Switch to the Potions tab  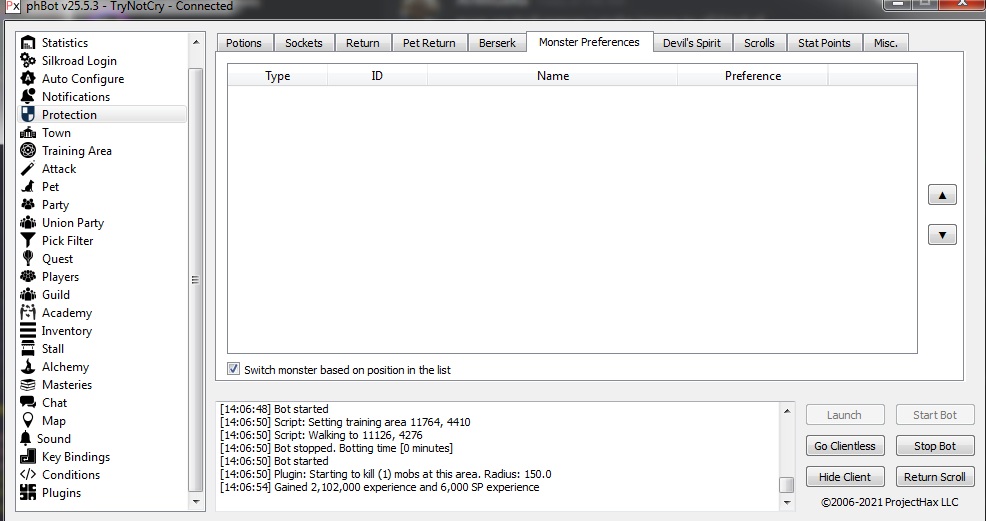click(x=243, y=43)
